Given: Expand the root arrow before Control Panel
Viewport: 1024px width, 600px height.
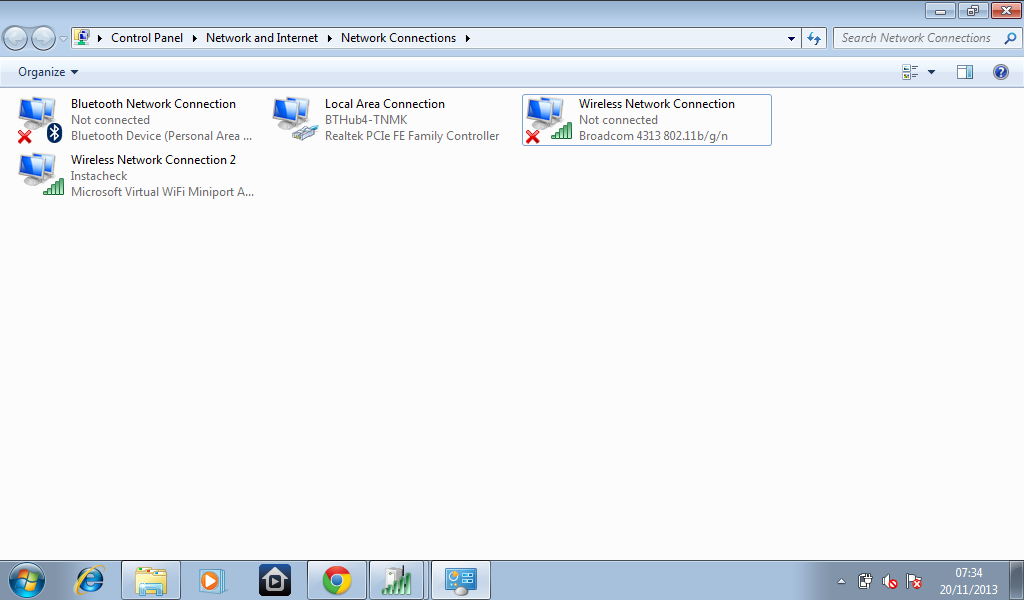Looking at the screenshot, I should [100, 39].
